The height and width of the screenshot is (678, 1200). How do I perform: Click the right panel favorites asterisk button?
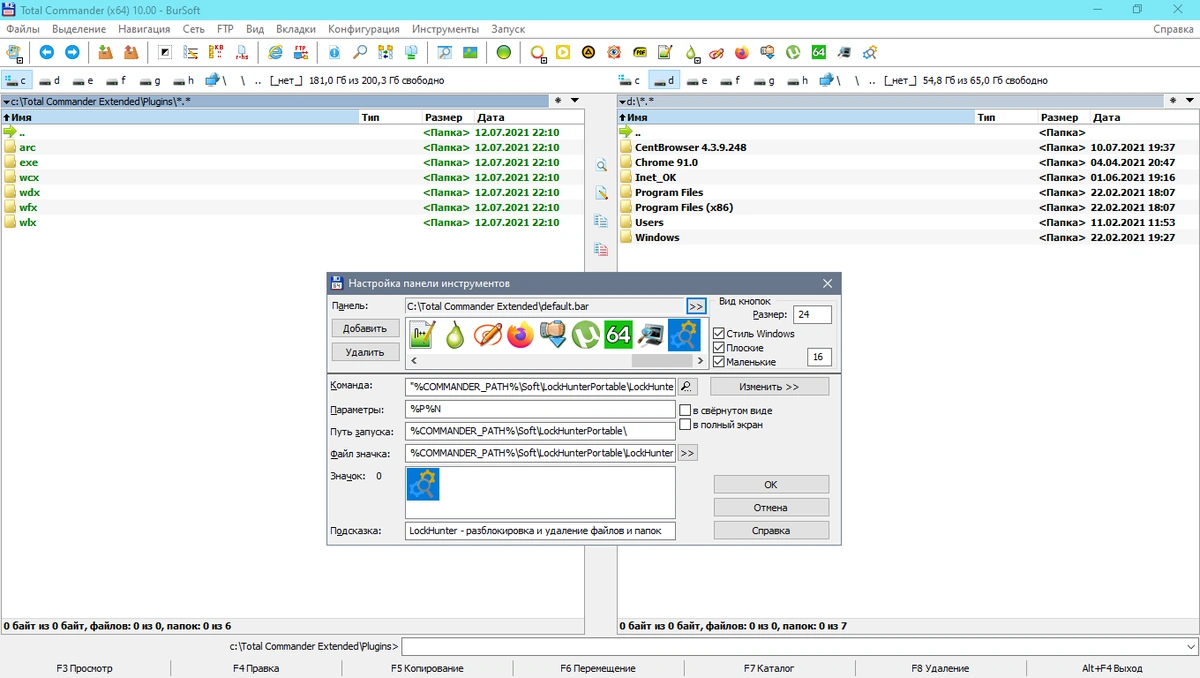pos(1175,101)
